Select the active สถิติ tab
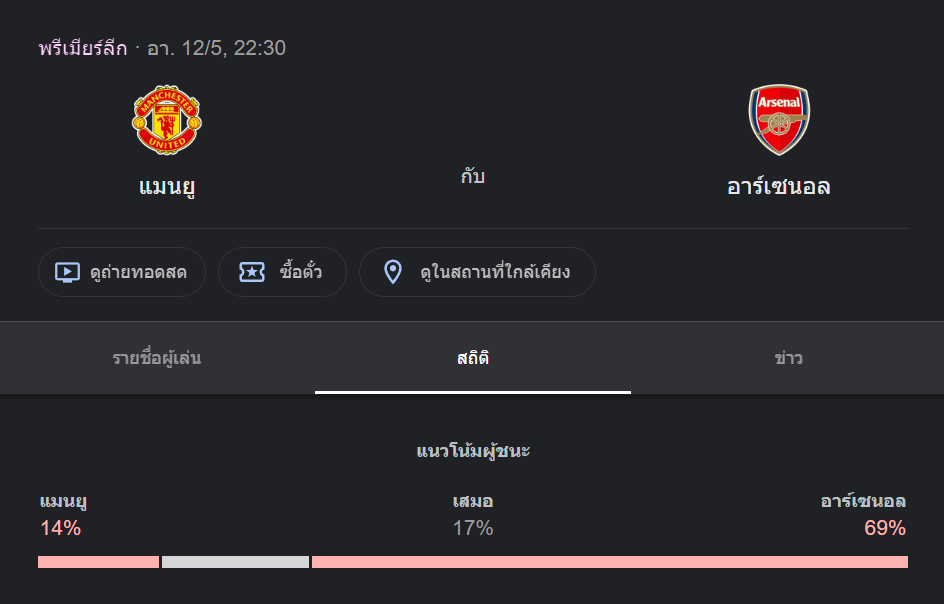The height and width of the screenshot is (604, 944). click(473, 357)
